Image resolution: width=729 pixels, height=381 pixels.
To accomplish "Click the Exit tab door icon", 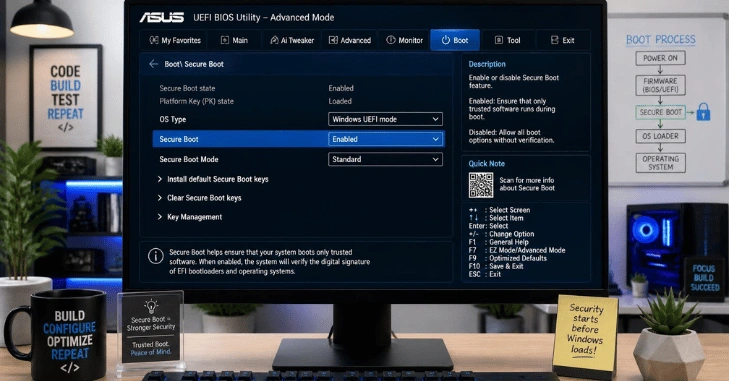I will pos(555,40).
